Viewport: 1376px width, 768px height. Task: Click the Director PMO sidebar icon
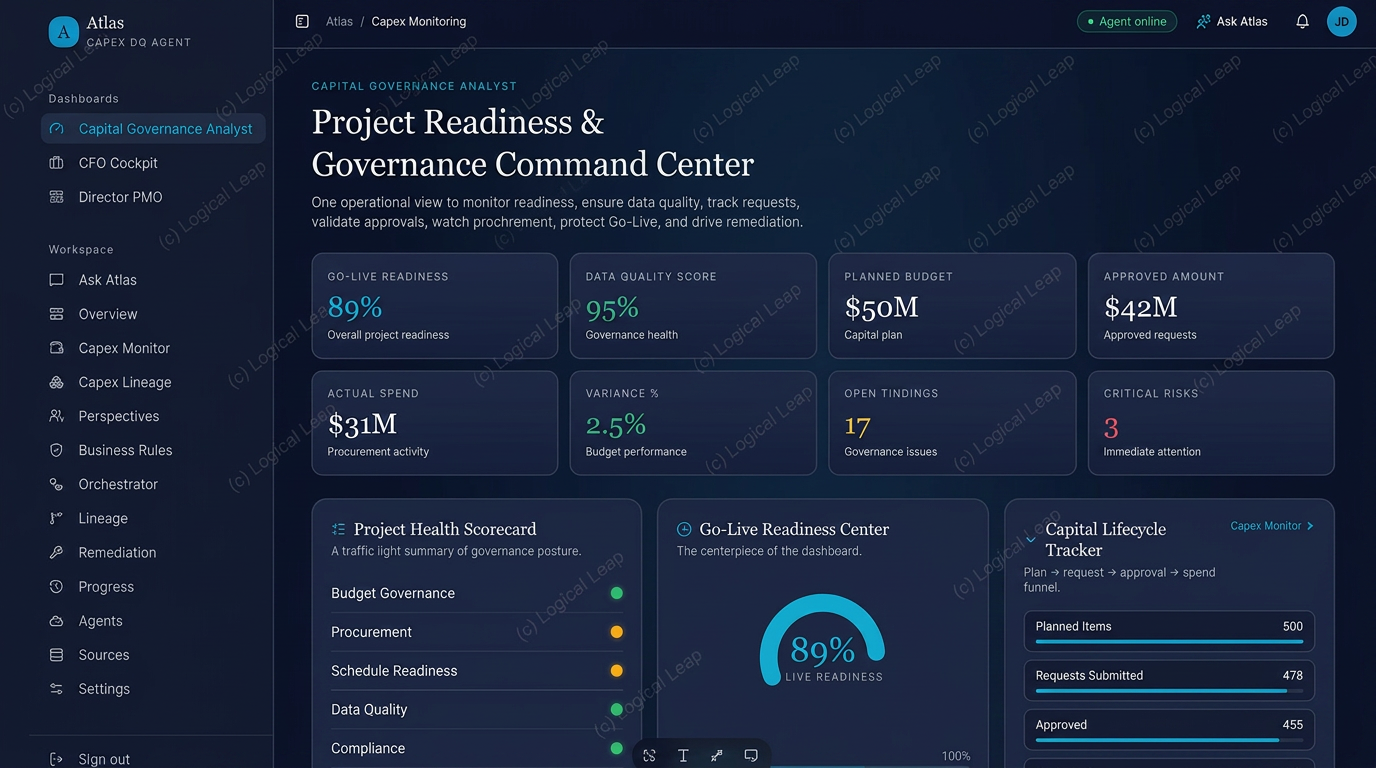(x=57, y=197)
